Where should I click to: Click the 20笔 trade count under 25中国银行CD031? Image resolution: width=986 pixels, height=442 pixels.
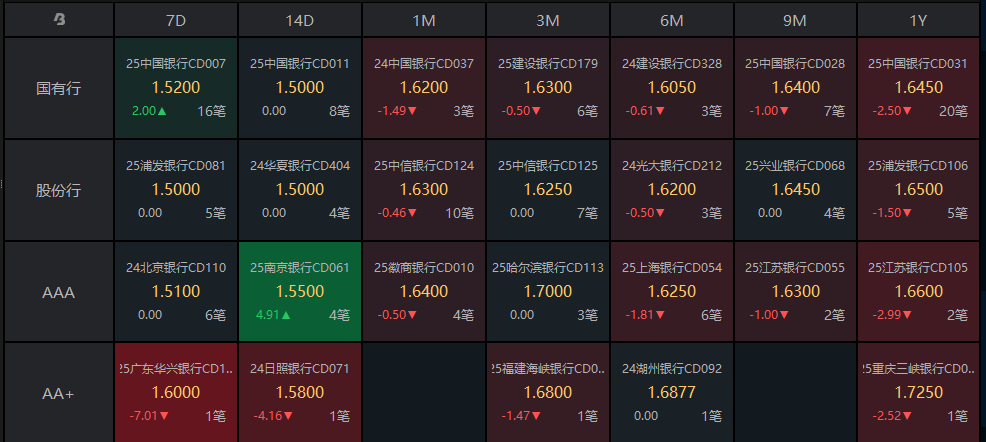coord(954,111)
